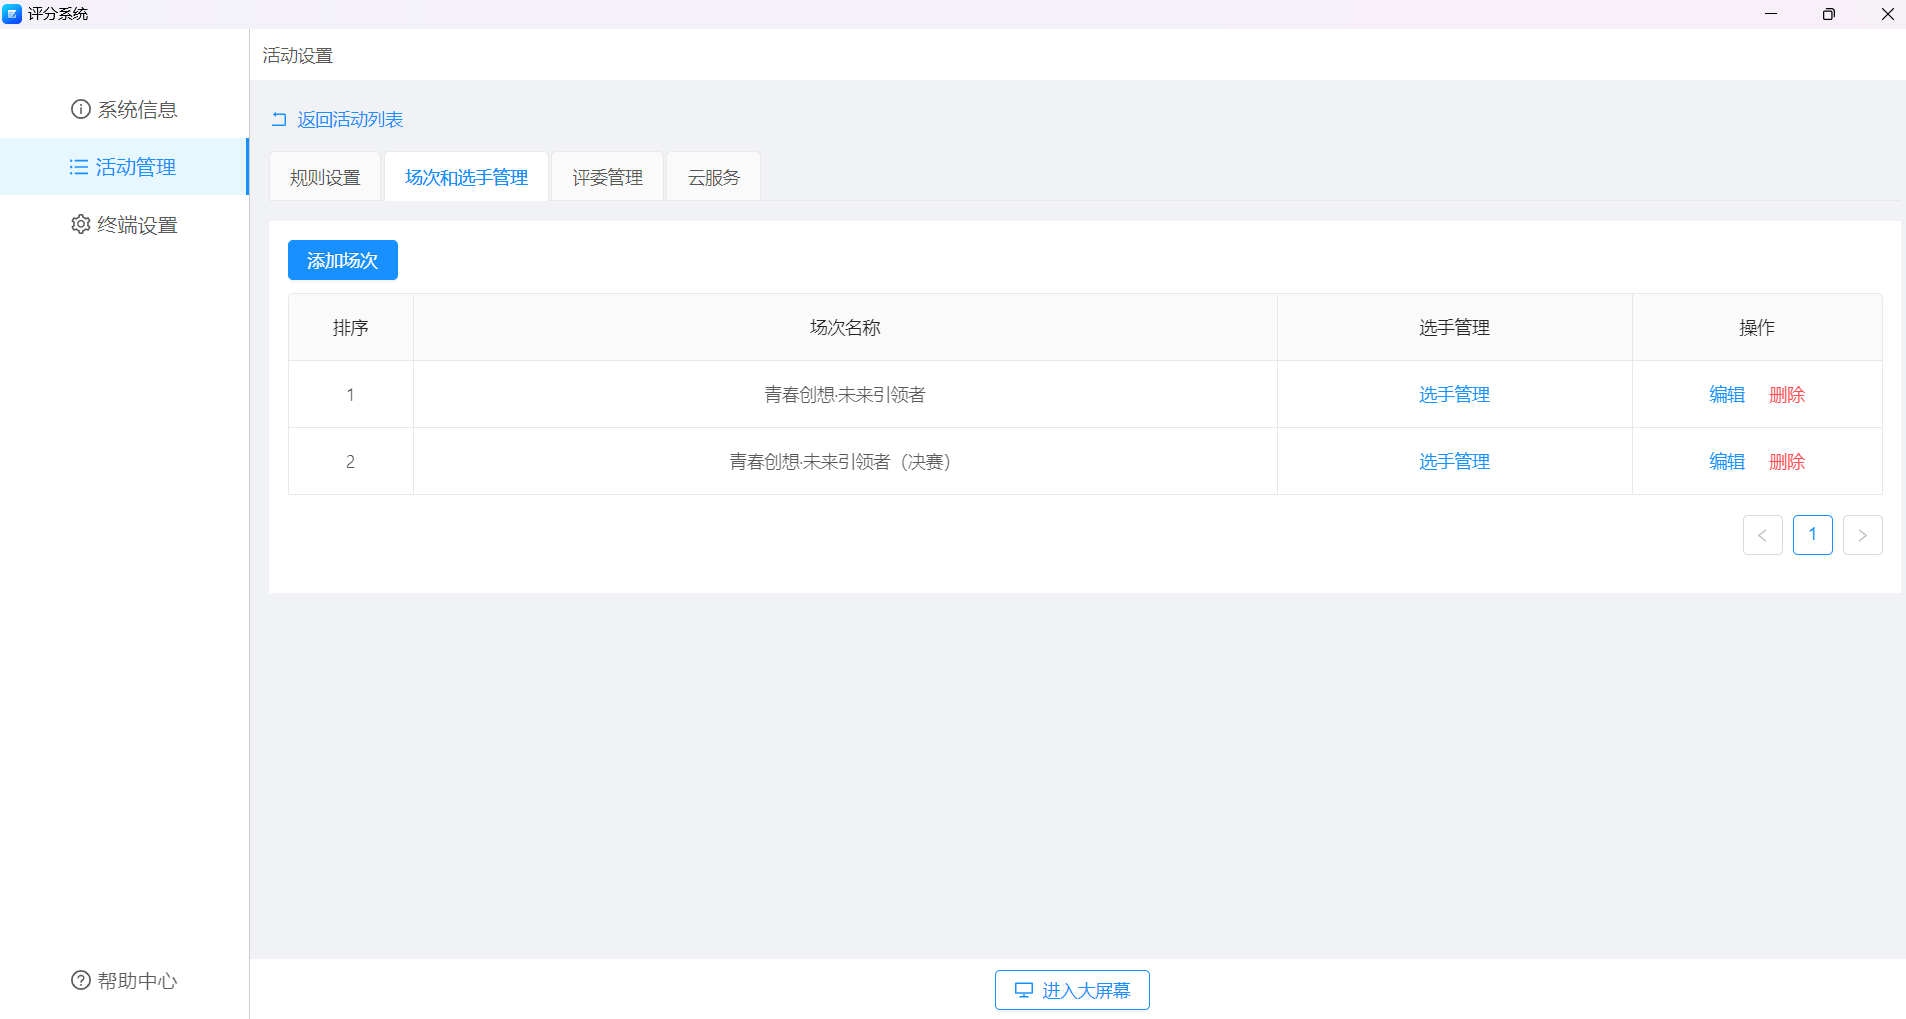Edit the first session 青春创想·未来引领者
Viewport: 1906px width, 1019px height.
tap(1726, 395)
